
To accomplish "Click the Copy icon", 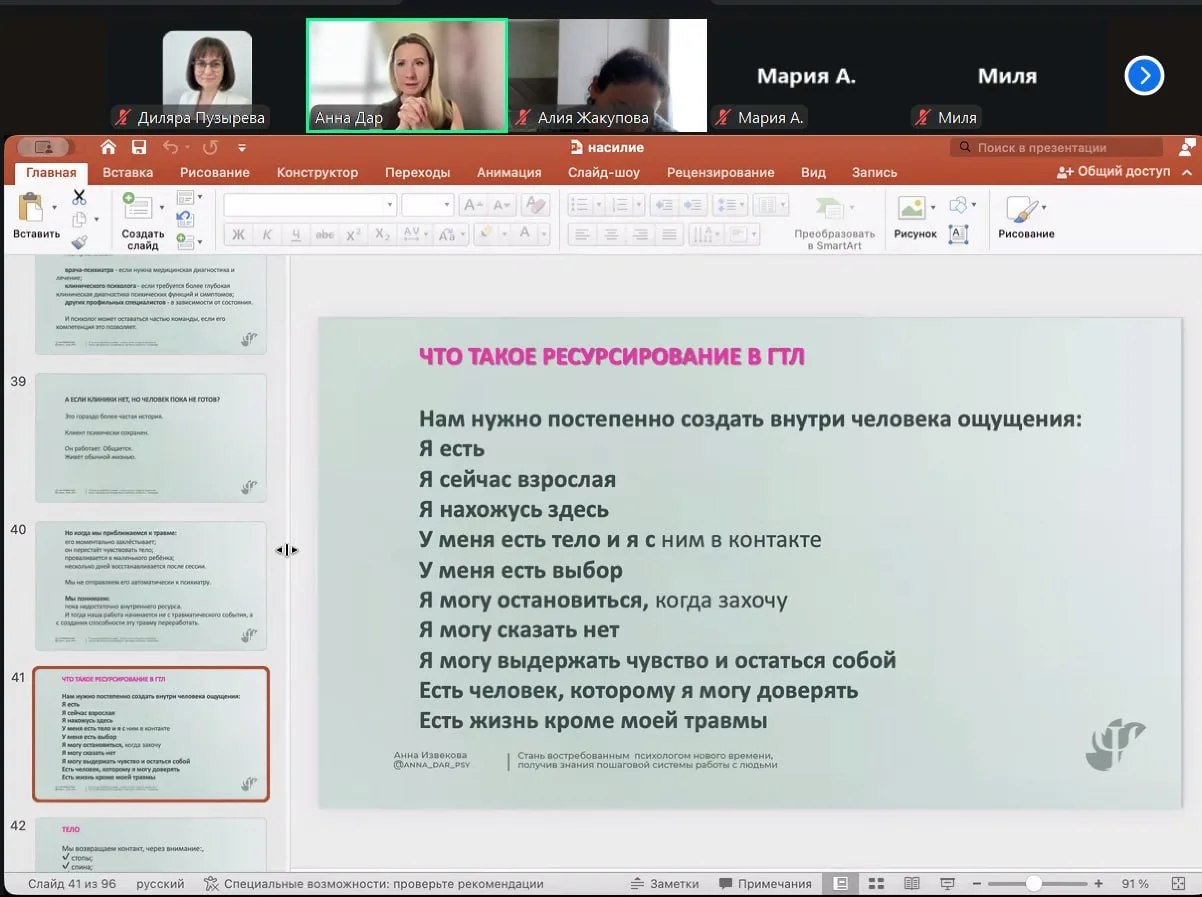I will tap(79, 219).
